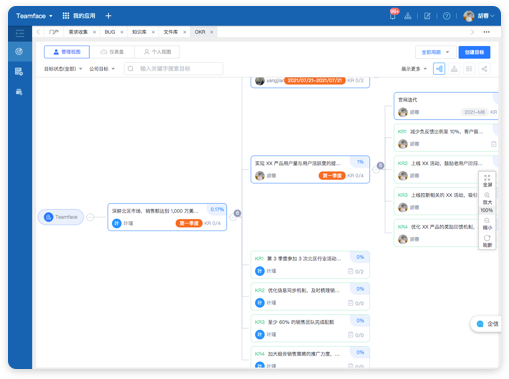
Task: Toggle the sidebar collapse hamburger icon
Action: point(20,33)
